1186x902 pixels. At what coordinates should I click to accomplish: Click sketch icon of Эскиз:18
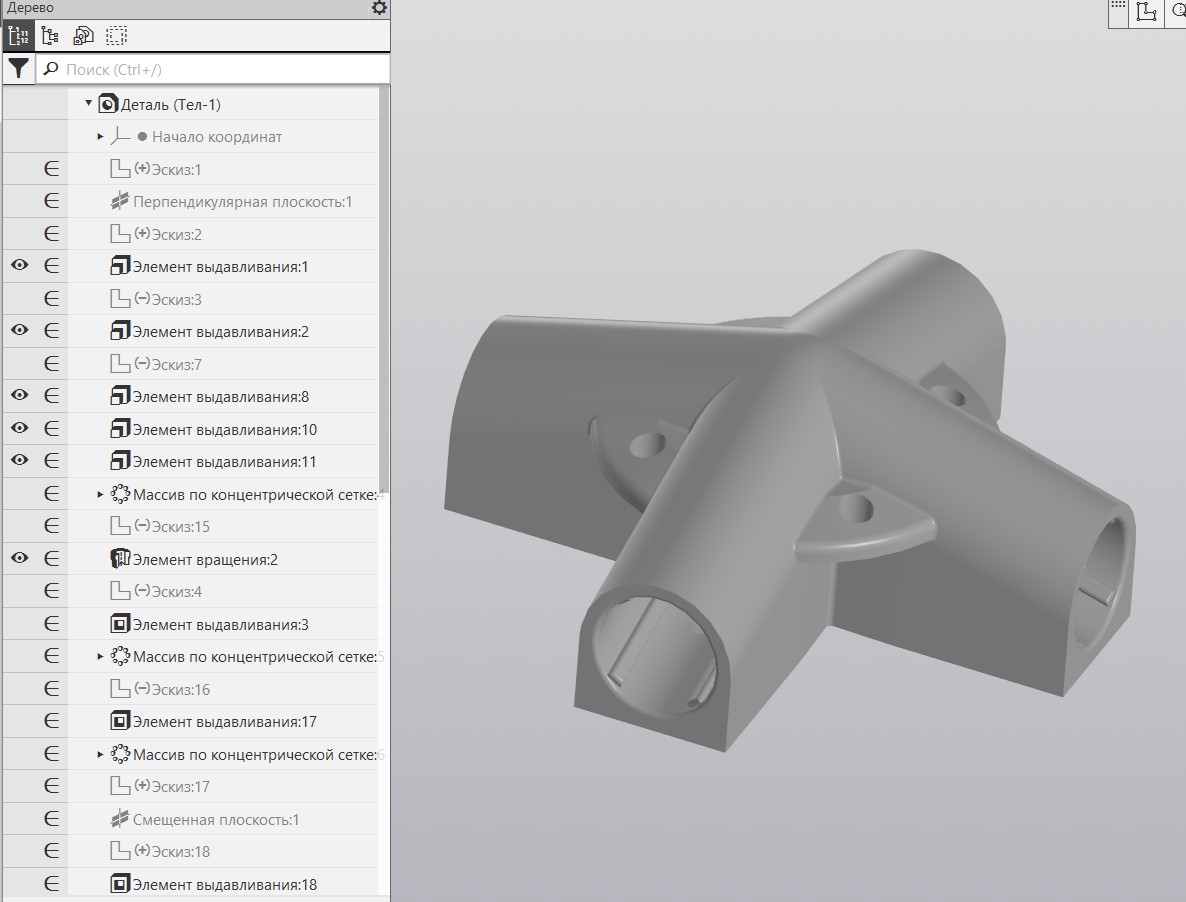point(120,851)
